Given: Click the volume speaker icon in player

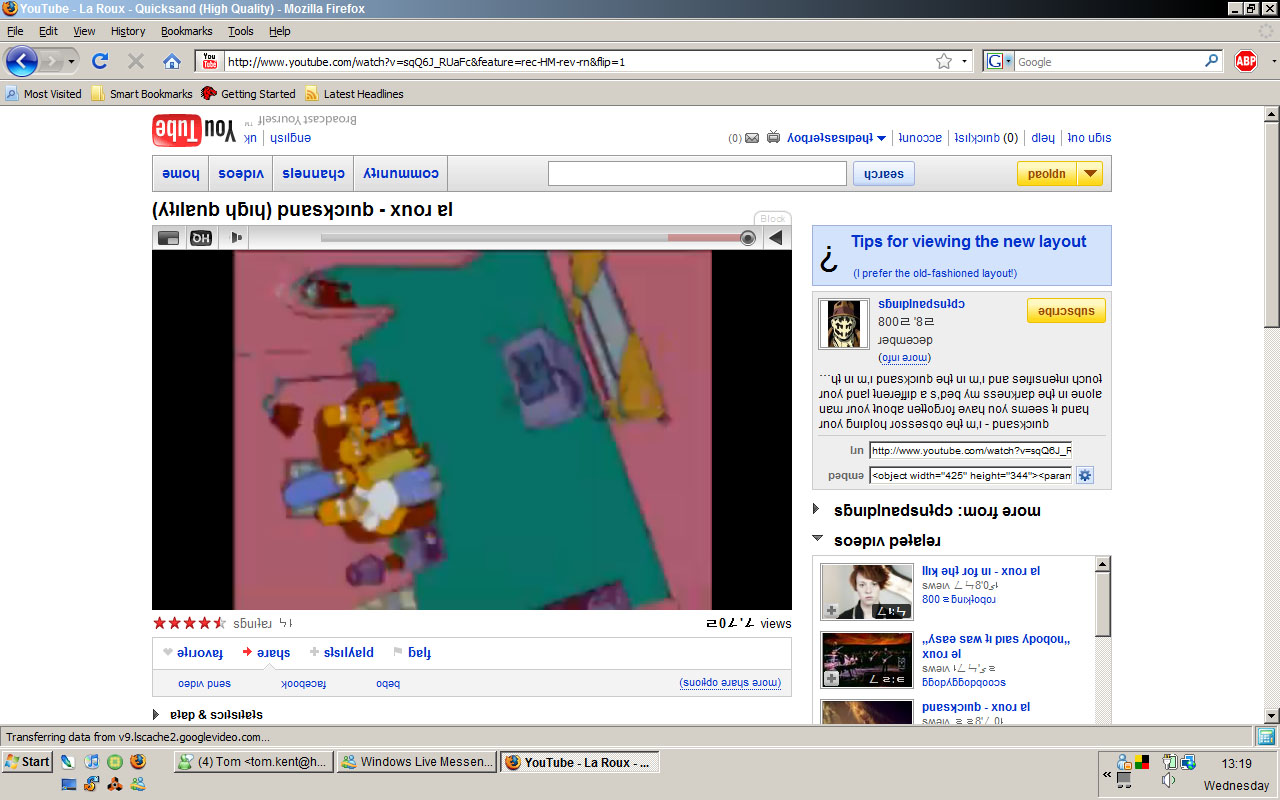Looking at the screenshot, I should click(x=235, y=238).
